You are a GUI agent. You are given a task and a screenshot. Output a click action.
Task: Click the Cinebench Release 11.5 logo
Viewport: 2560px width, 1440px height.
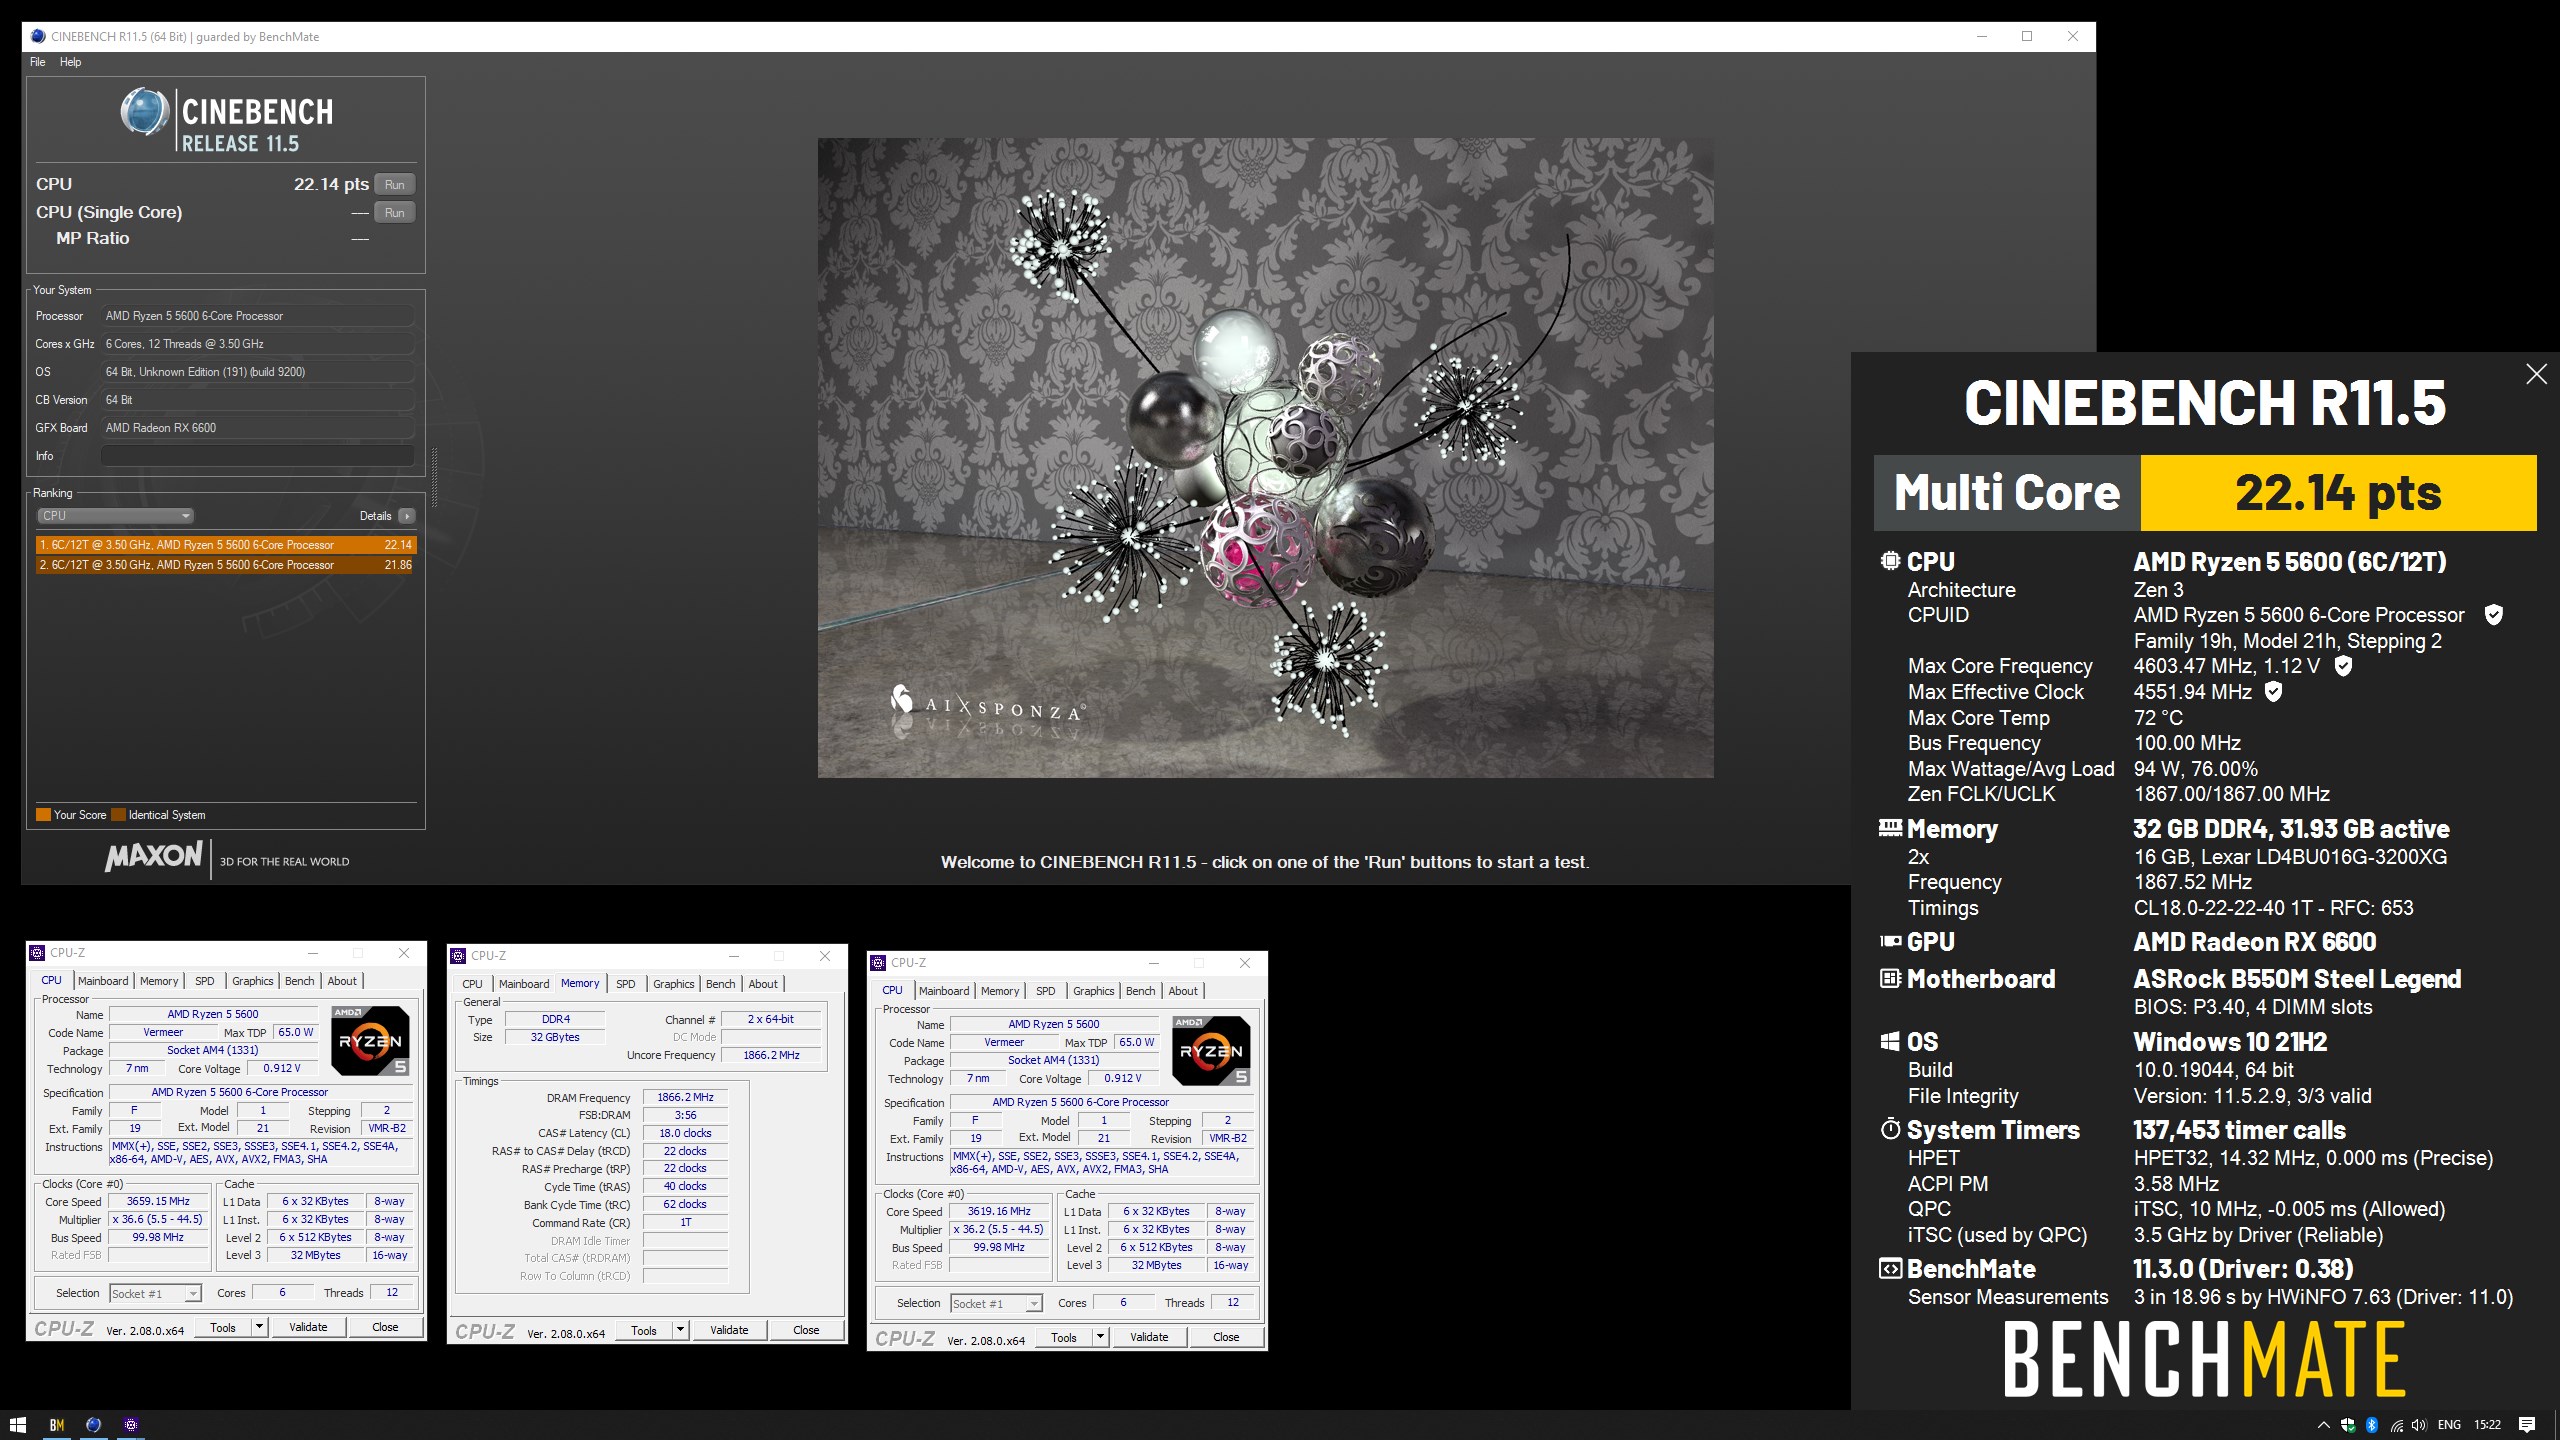[x=228, y=122]
